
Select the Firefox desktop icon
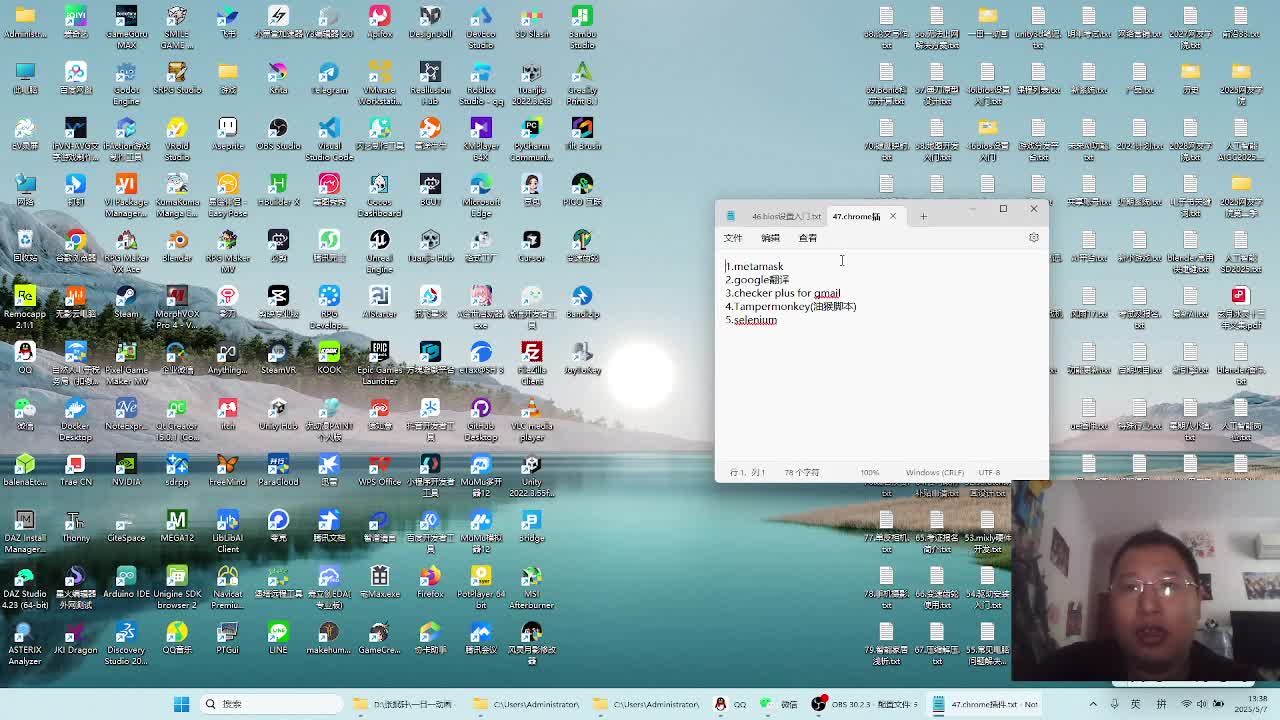point(430,583)
